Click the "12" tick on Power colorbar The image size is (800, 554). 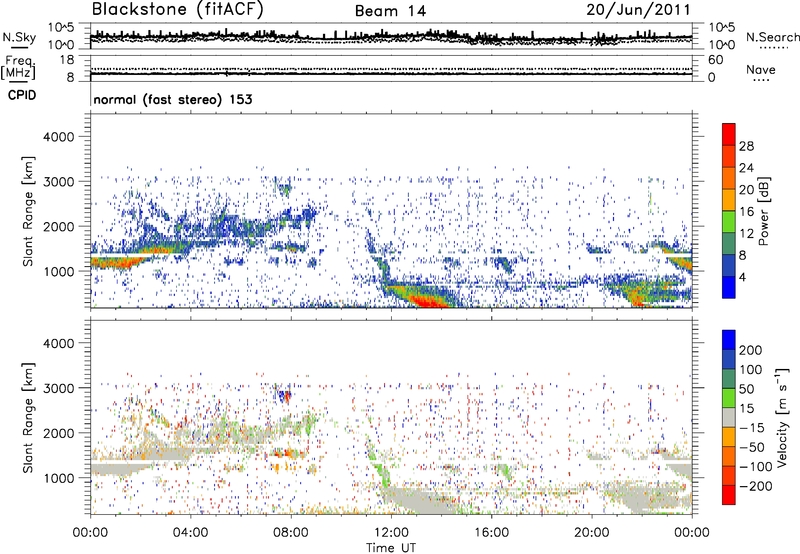(746, 234)
